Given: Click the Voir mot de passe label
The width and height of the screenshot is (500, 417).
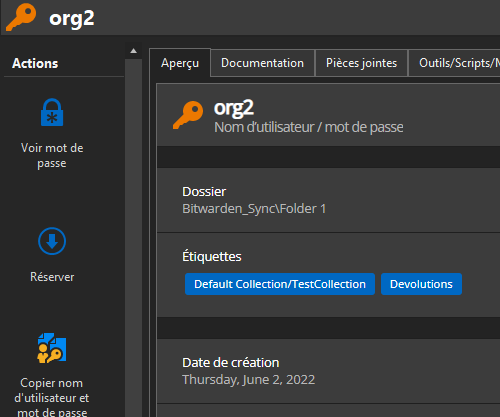Looking at the screenshot, I should pos(52,156).
